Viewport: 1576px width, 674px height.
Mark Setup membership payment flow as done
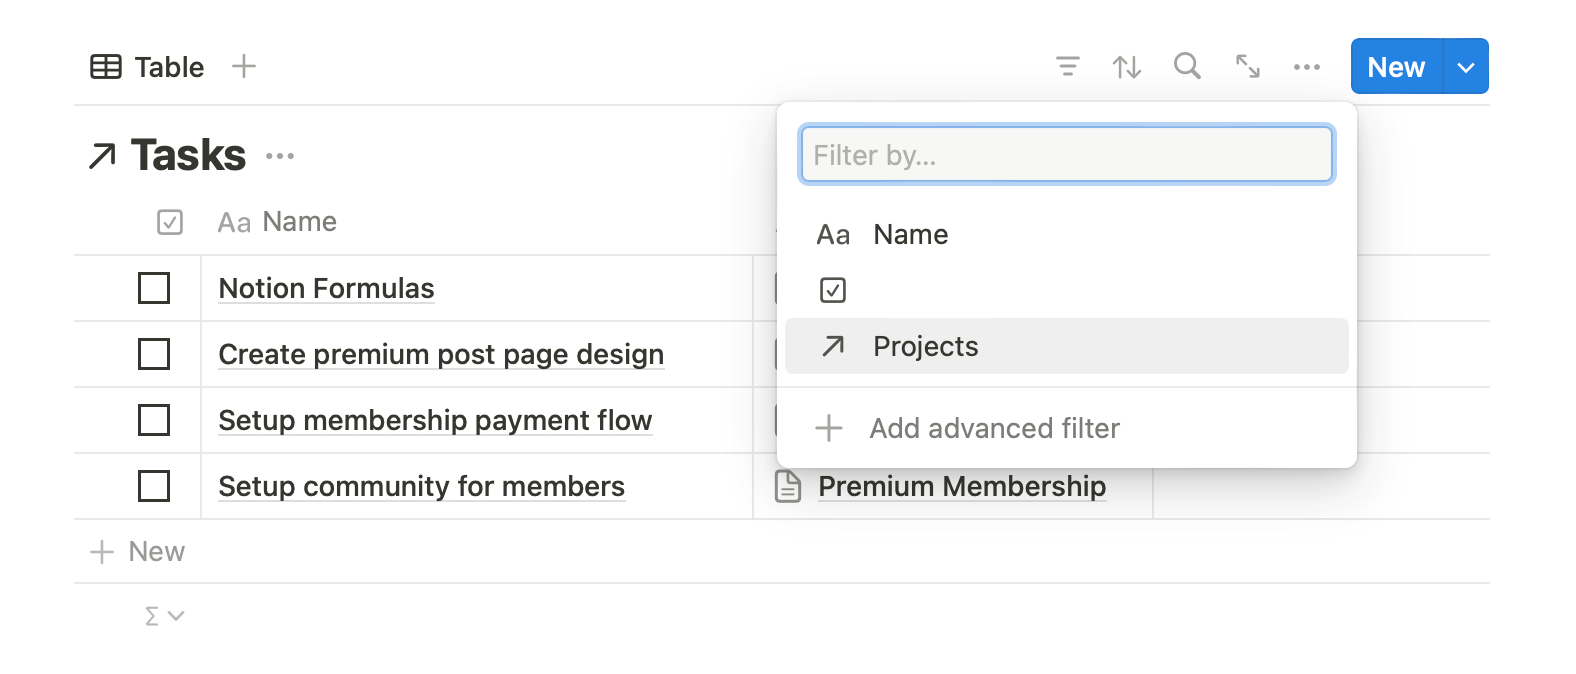pos(154,420)
